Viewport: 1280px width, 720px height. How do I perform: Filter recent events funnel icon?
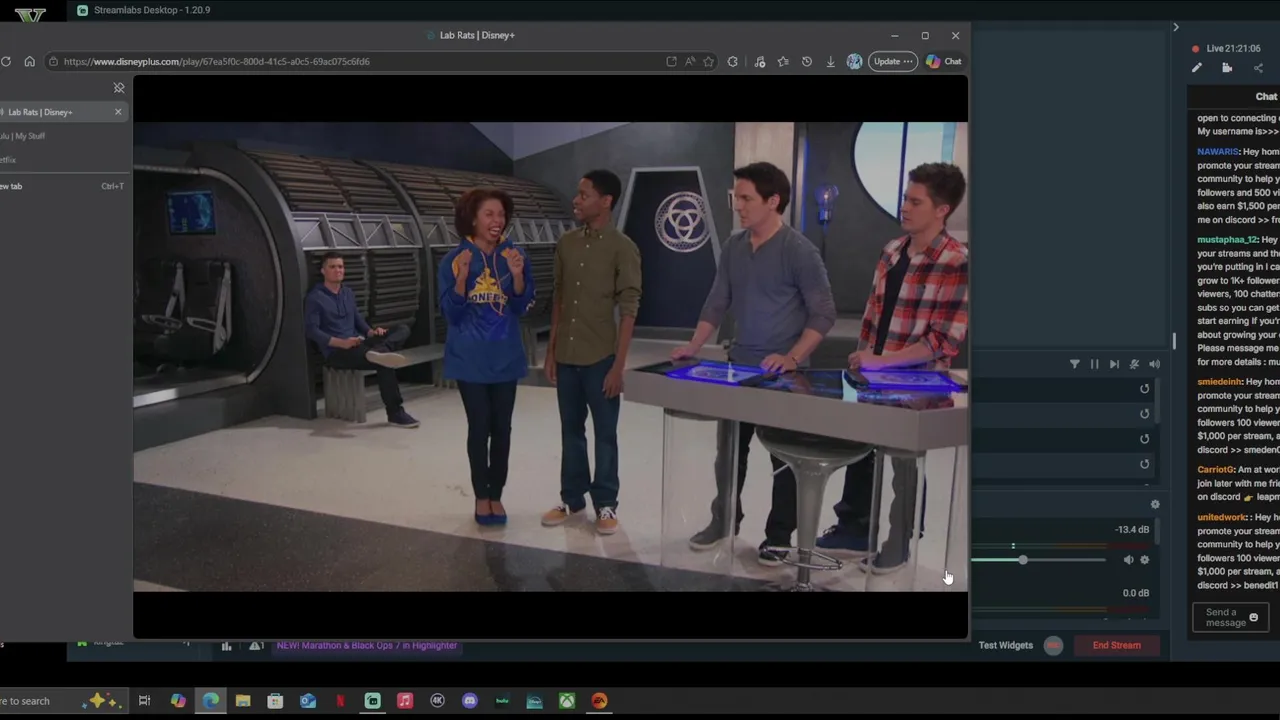[1075, 365]
